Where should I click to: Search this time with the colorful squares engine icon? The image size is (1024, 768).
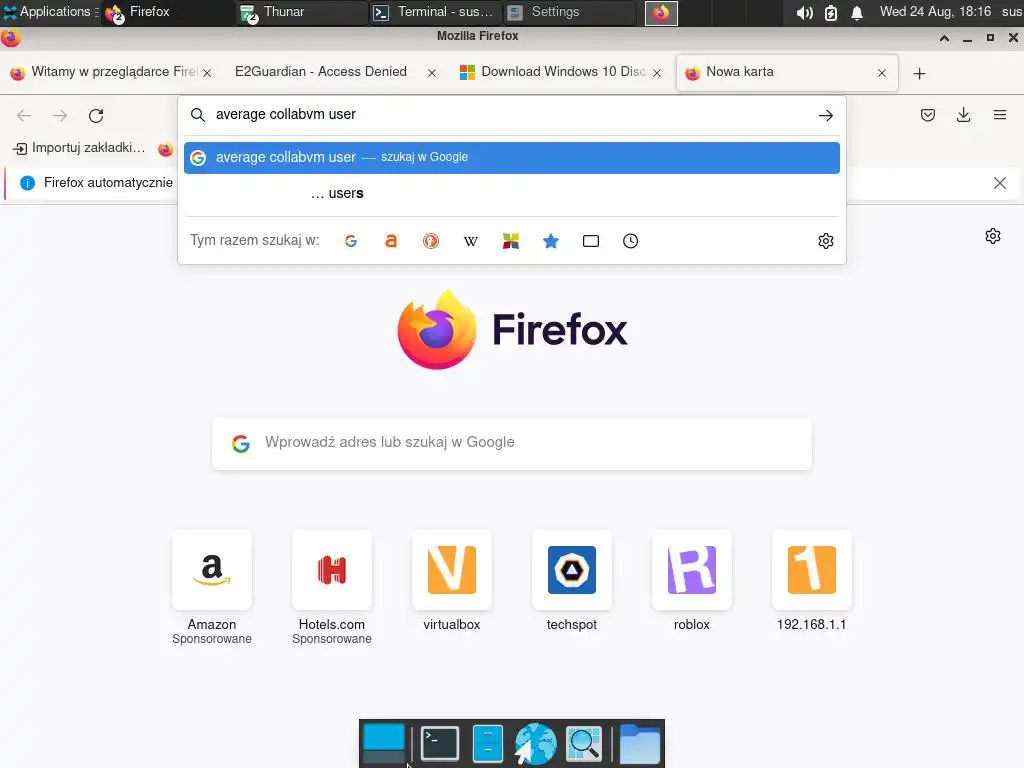click(x=511, y=241)
